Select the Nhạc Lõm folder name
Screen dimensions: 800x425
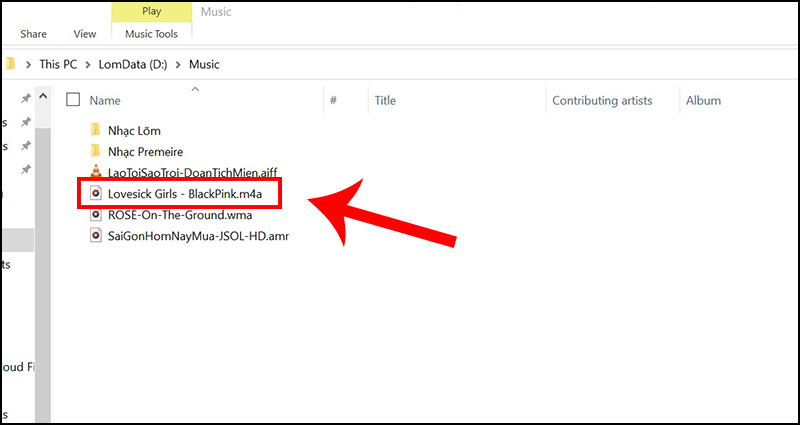pos(134,131)
